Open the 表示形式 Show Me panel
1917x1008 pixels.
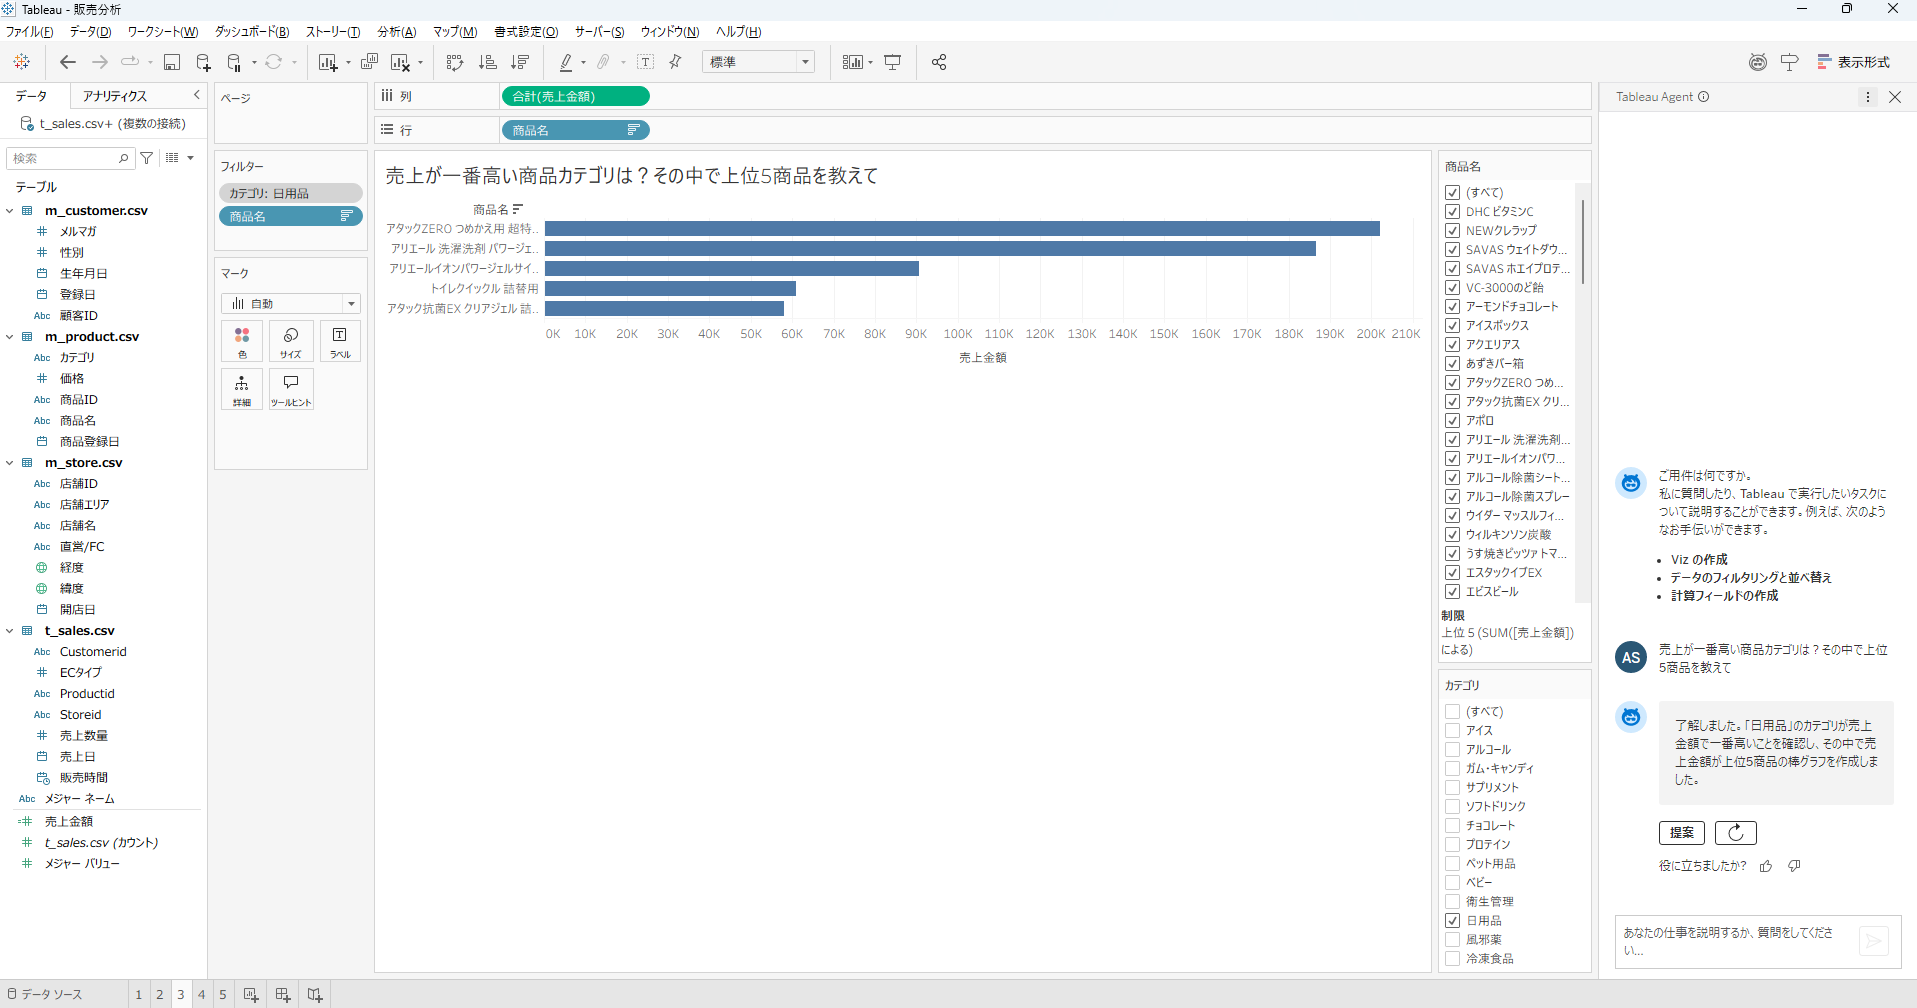point(1853,62)
